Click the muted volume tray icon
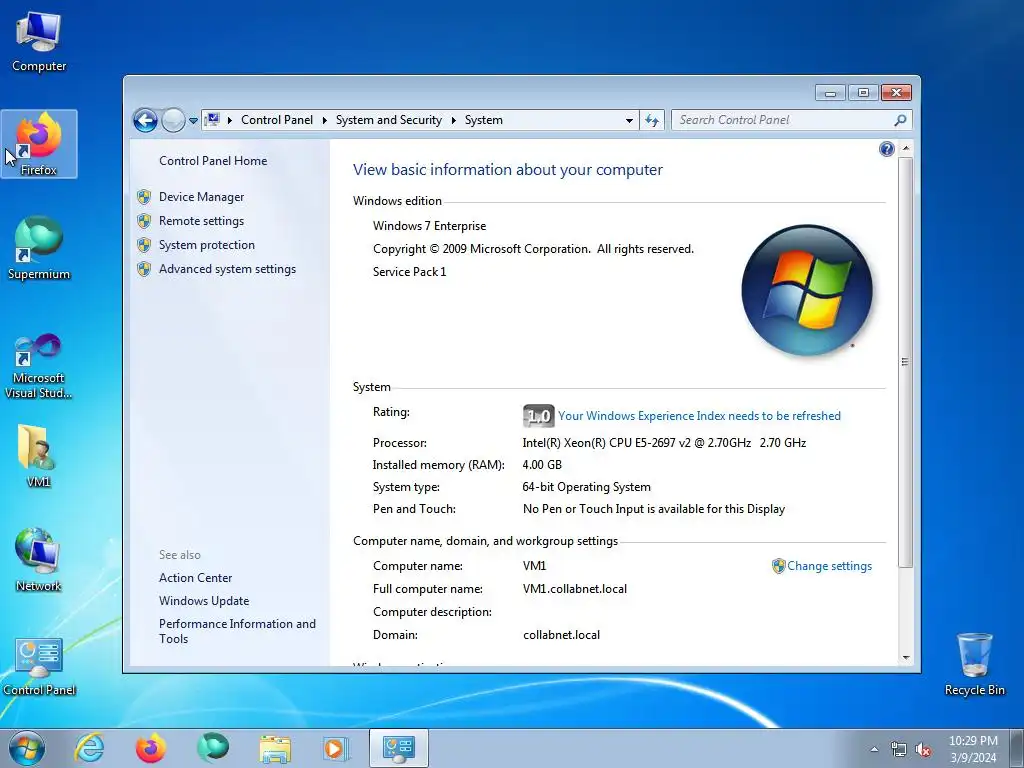The height and width of the screenshot is (768, 1024). click(x=923, y=750)
